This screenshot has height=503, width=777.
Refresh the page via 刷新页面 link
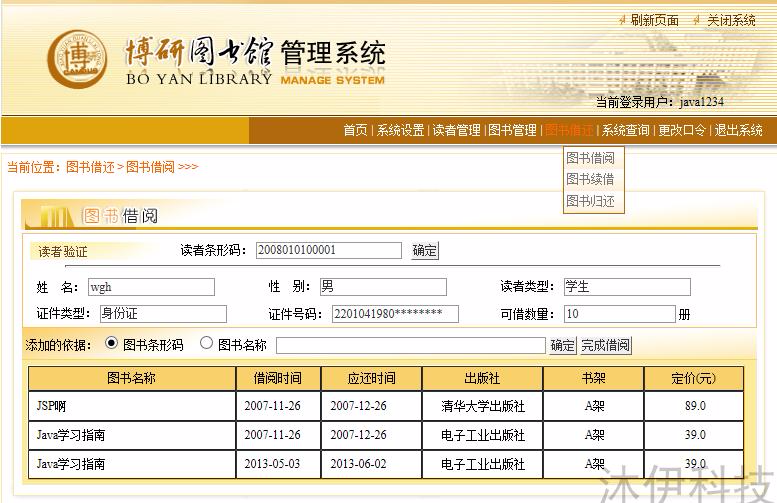(655, 20)
